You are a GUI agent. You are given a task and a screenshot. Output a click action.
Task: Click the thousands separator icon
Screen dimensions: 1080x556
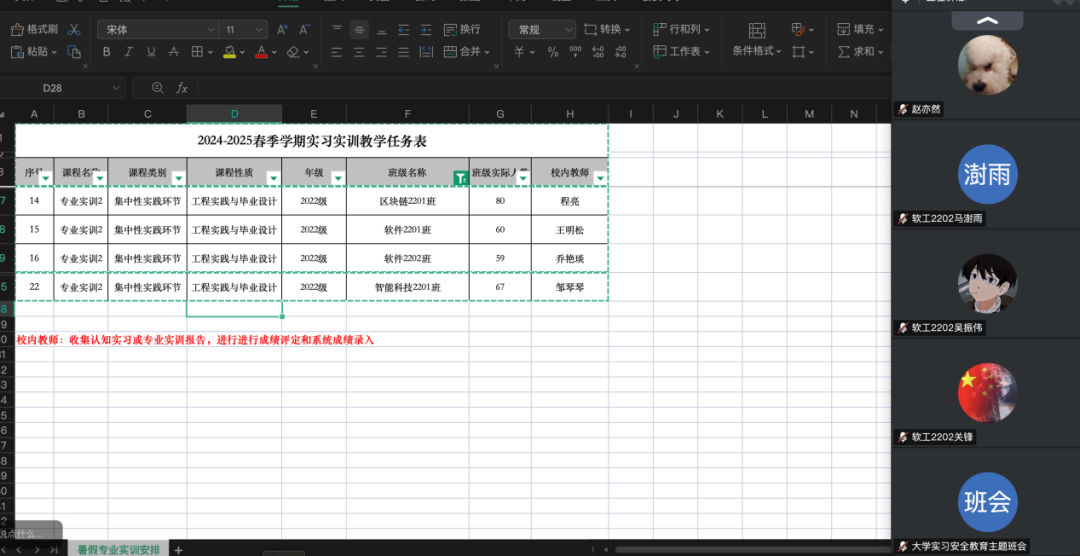click(576, 52)
